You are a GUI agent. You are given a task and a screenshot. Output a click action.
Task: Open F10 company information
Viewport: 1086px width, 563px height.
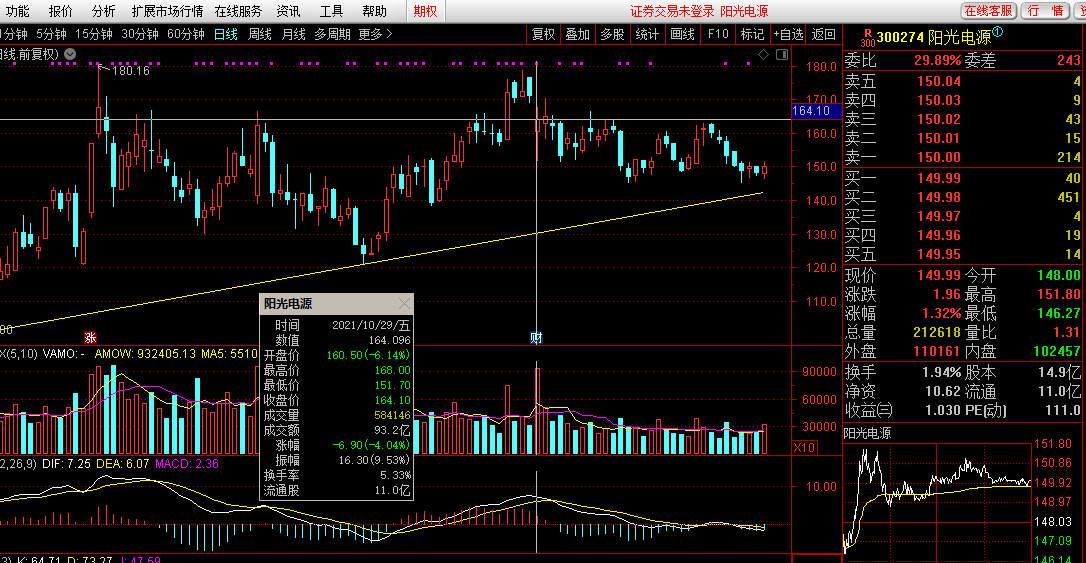pyautogui.click(x=718, y=34)
